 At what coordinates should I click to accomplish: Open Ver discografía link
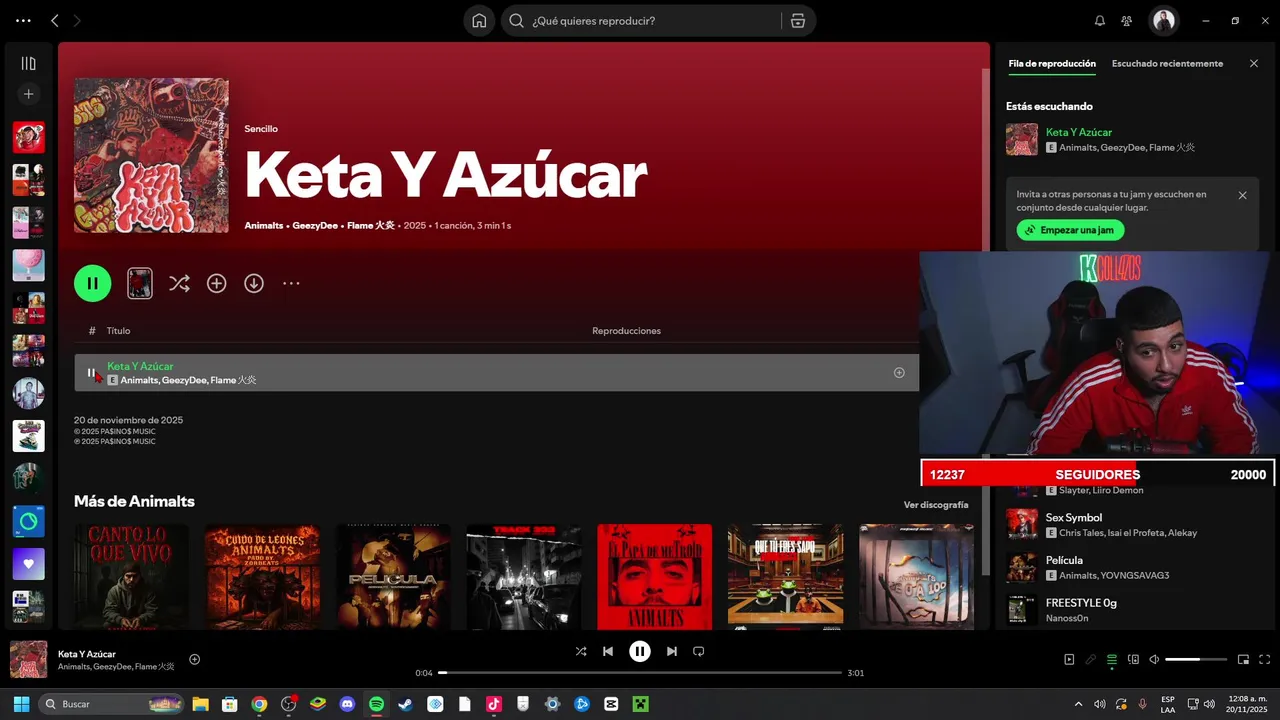(936, 505)
